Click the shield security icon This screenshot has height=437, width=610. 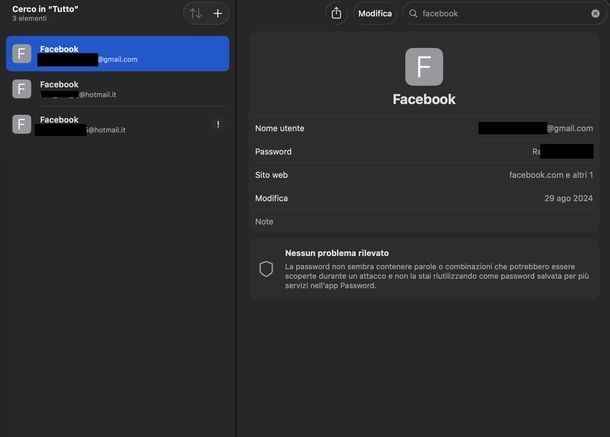[x=266, y=269]
